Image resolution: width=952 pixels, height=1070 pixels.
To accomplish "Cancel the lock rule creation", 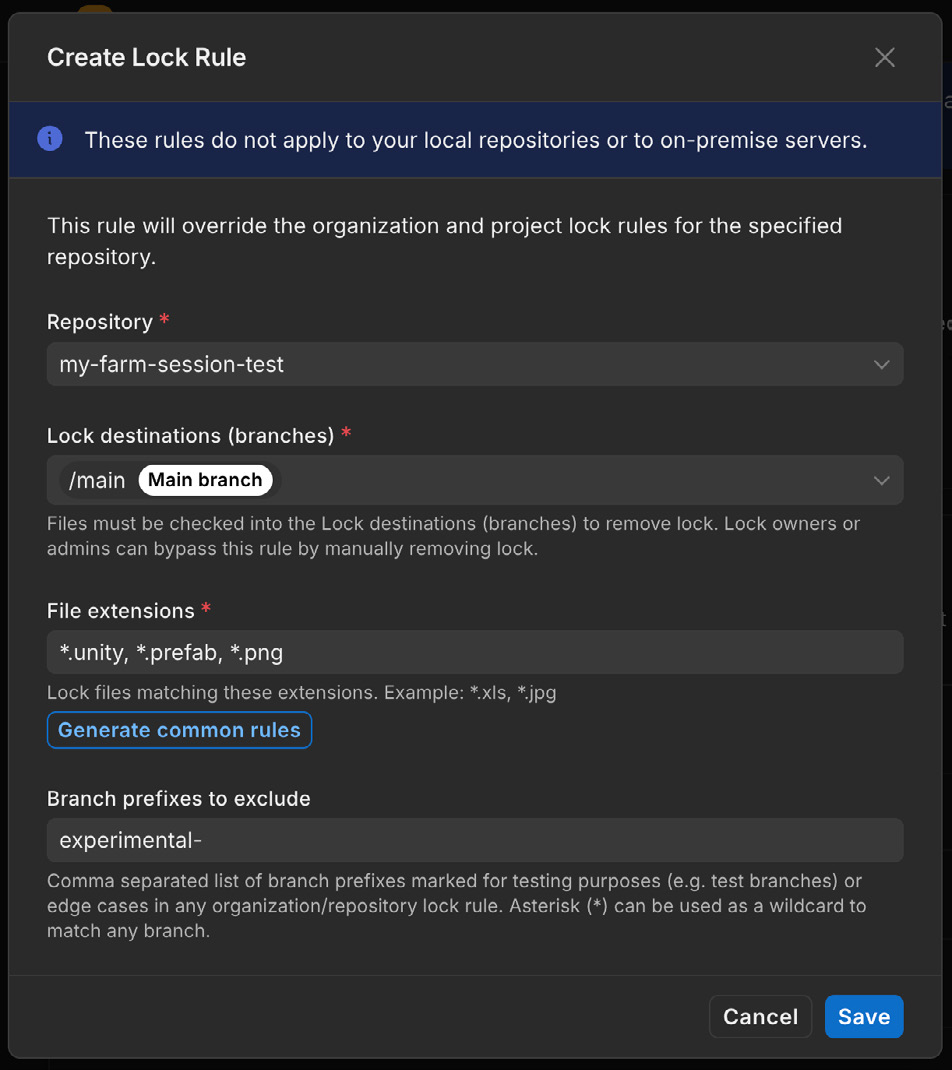I will (x=760, y=1017).
